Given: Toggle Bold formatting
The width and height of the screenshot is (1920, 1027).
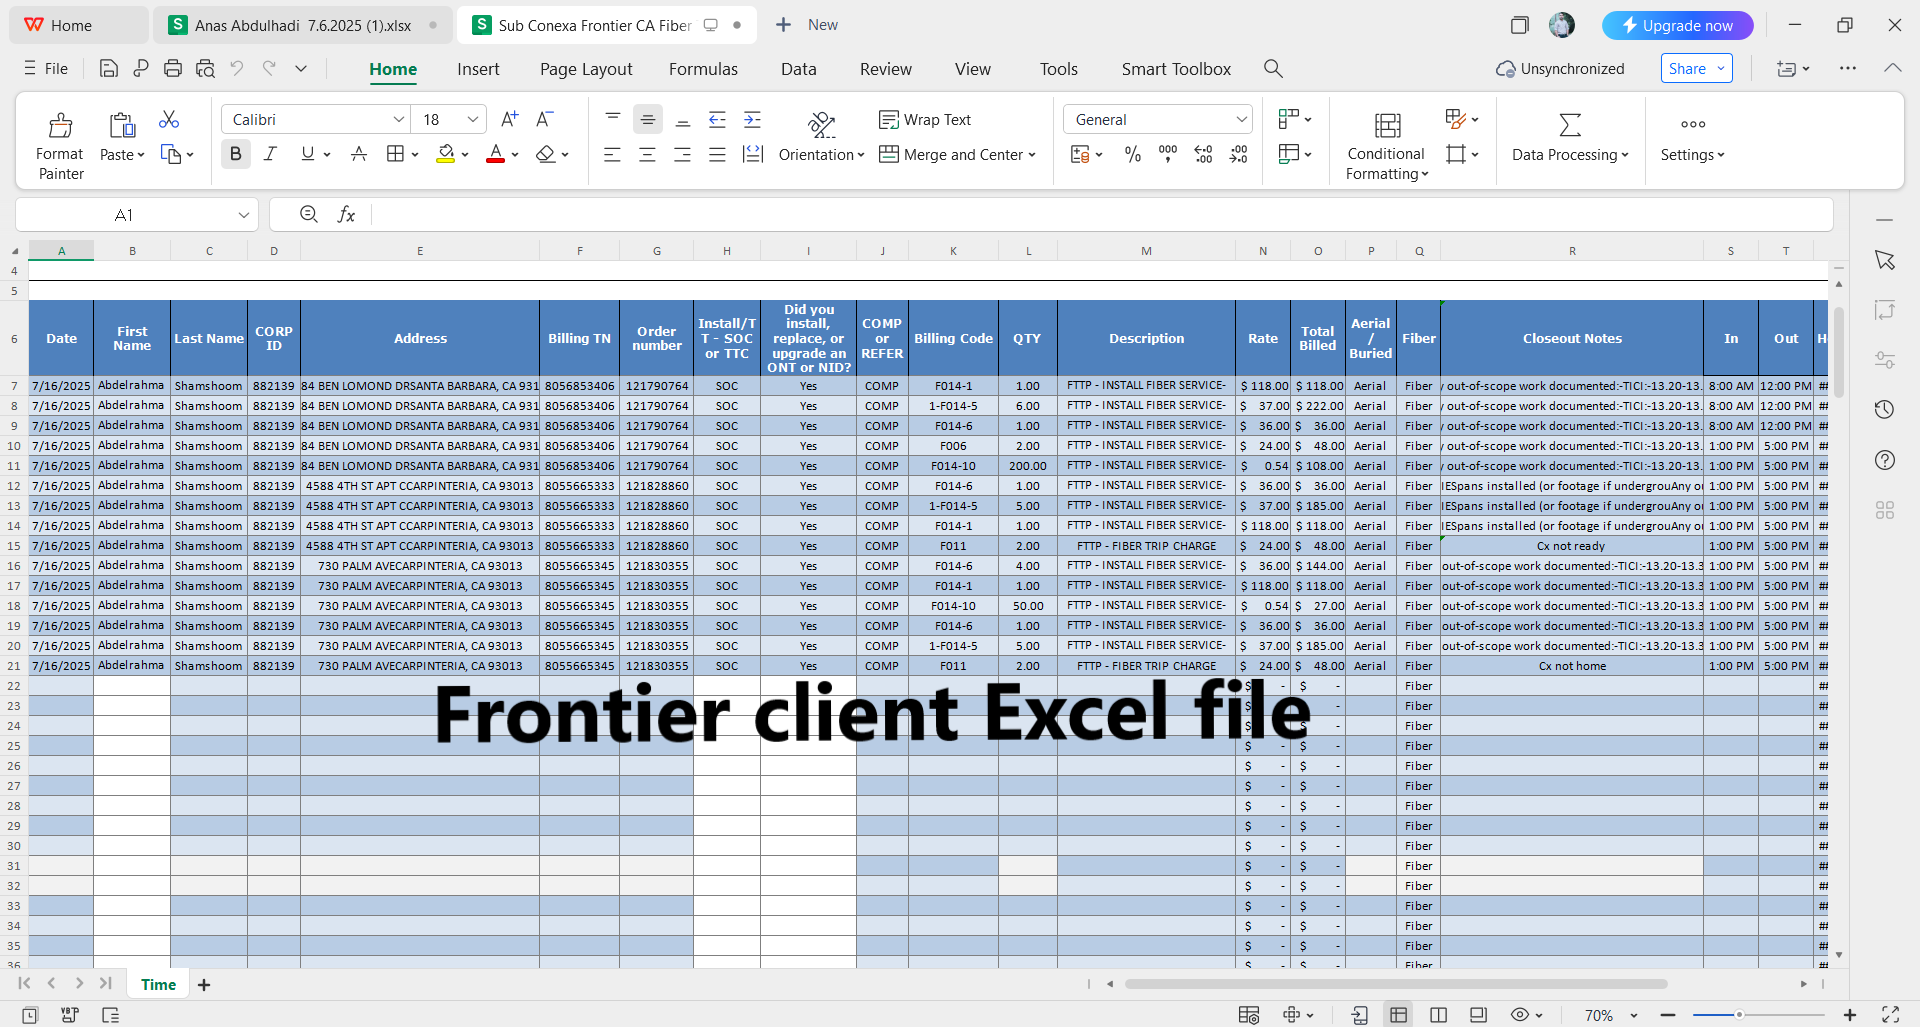Looking at the screenshot, I should 236,154.
